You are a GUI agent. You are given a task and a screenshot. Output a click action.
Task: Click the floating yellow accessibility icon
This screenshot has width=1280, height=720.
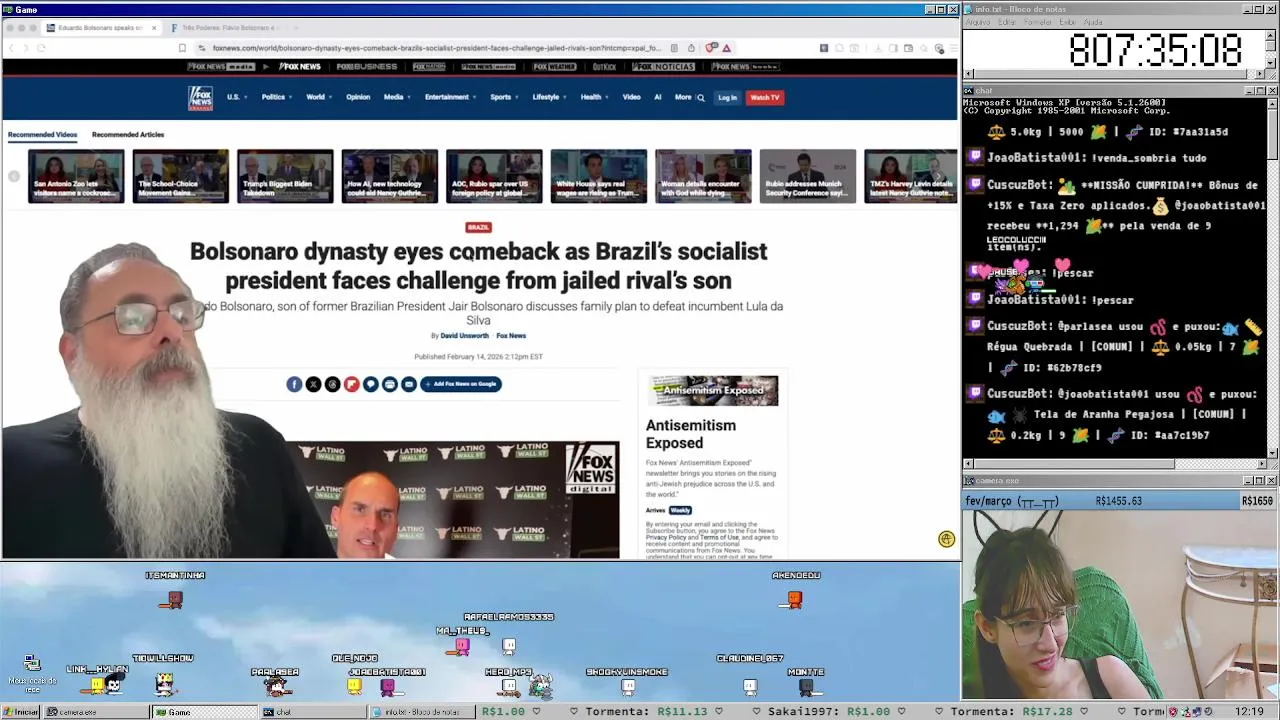point(946,539)
